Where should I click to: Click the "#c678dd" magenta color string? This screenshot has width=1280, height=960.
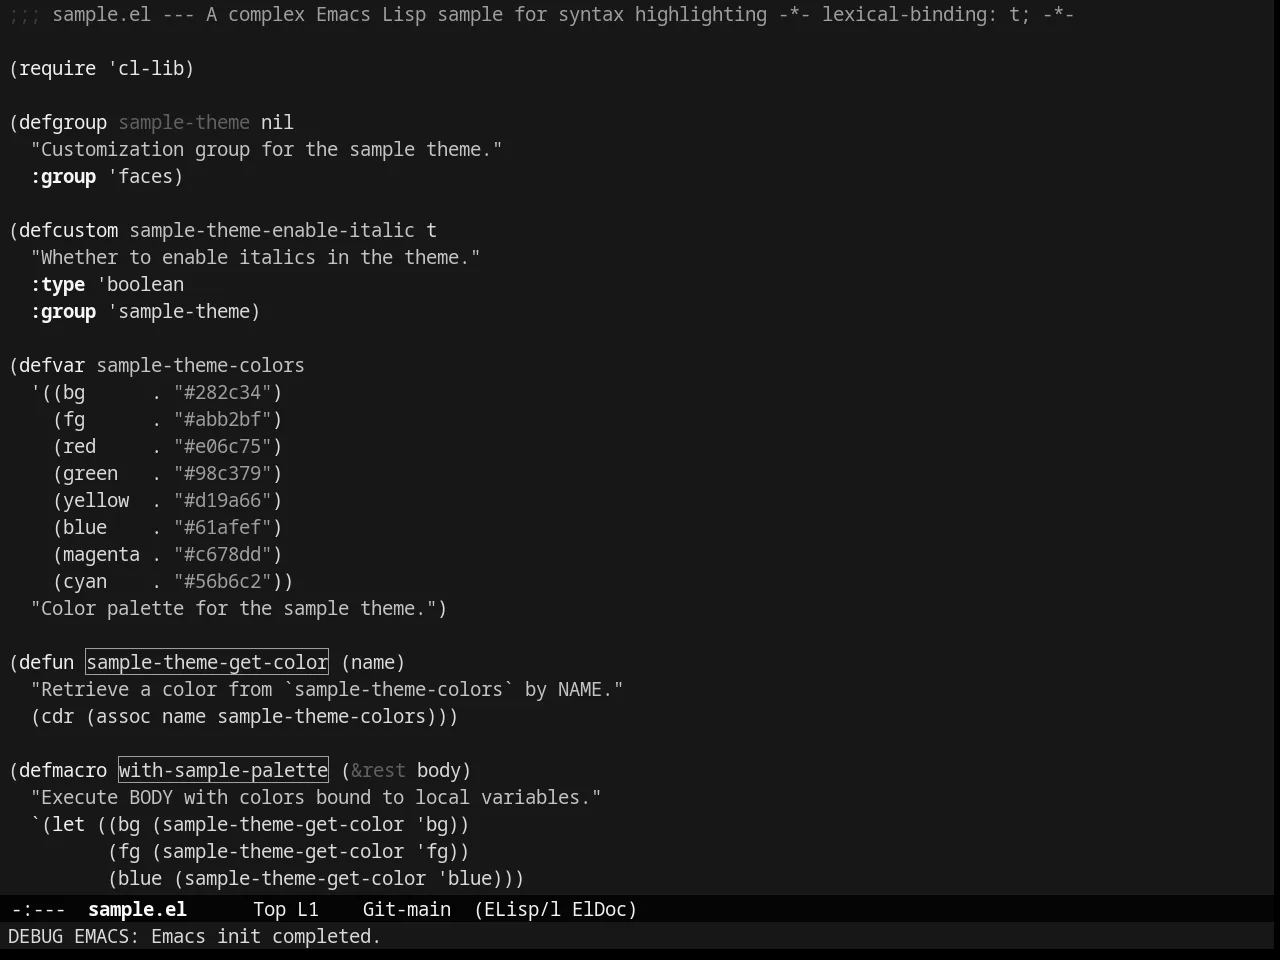pos(223,554)
